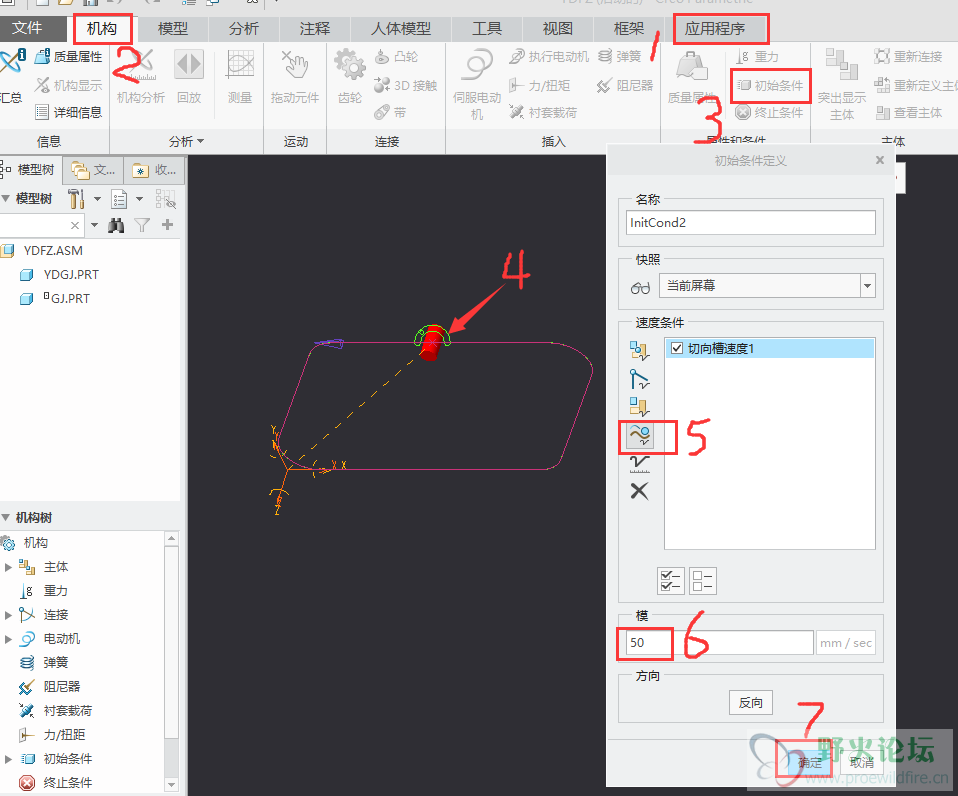Switch to the 模型 ribbon tab
The height and width of the screenshot is (796, 958).
click(172, 28)
